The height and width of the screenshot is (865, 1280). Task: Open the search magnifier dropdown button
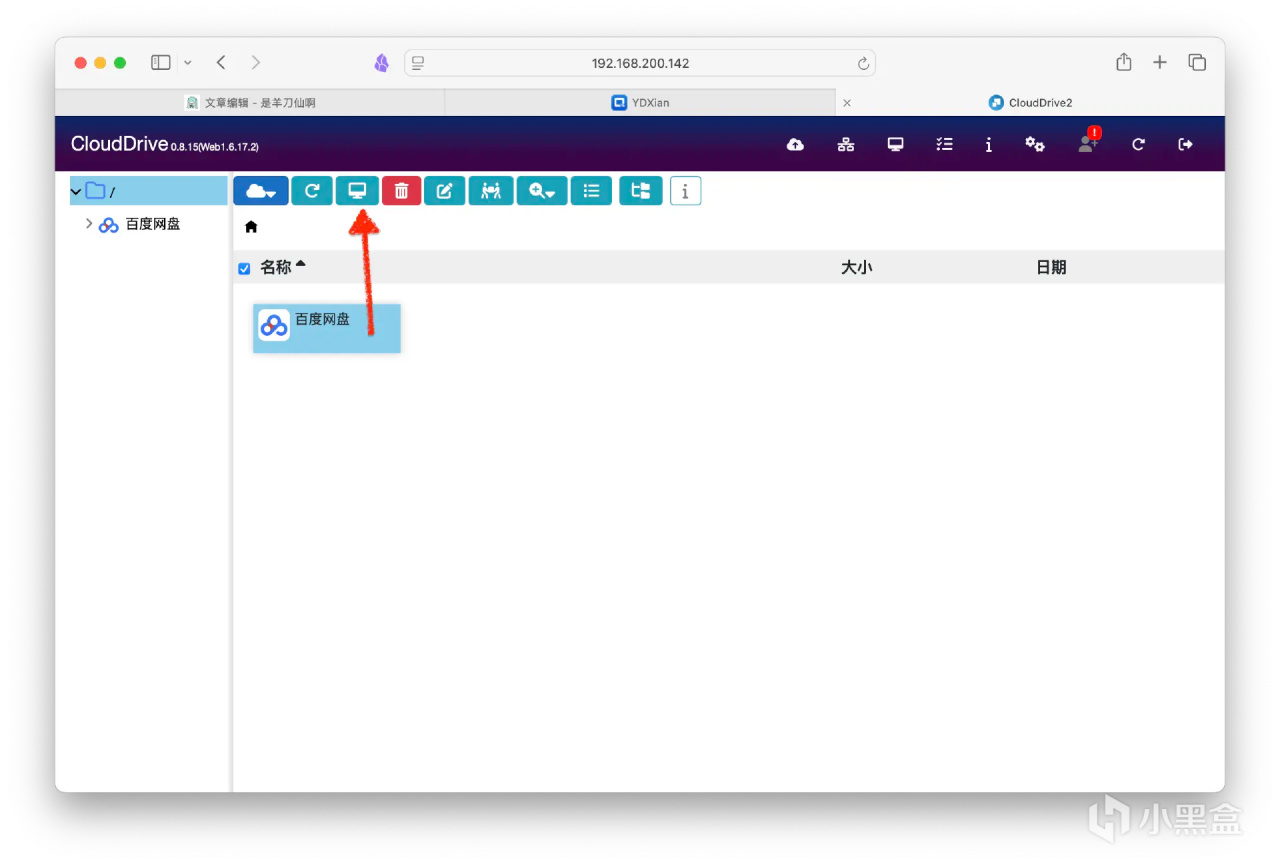[x=542, y=191]
